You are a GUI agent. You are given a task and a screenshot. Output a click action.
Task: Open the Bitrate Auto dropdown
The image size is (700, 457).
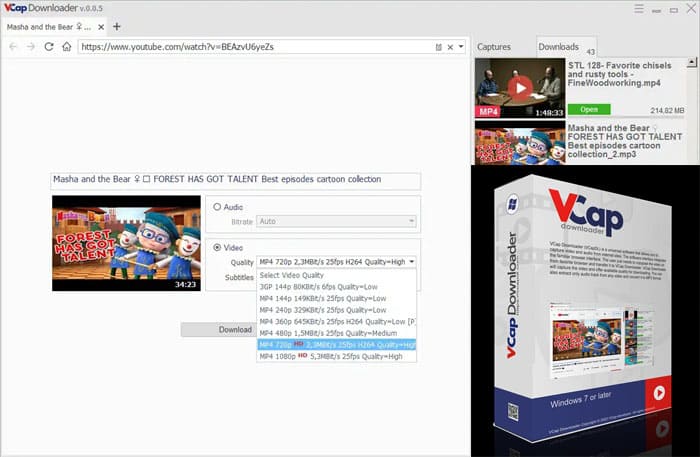coord(336,221)
